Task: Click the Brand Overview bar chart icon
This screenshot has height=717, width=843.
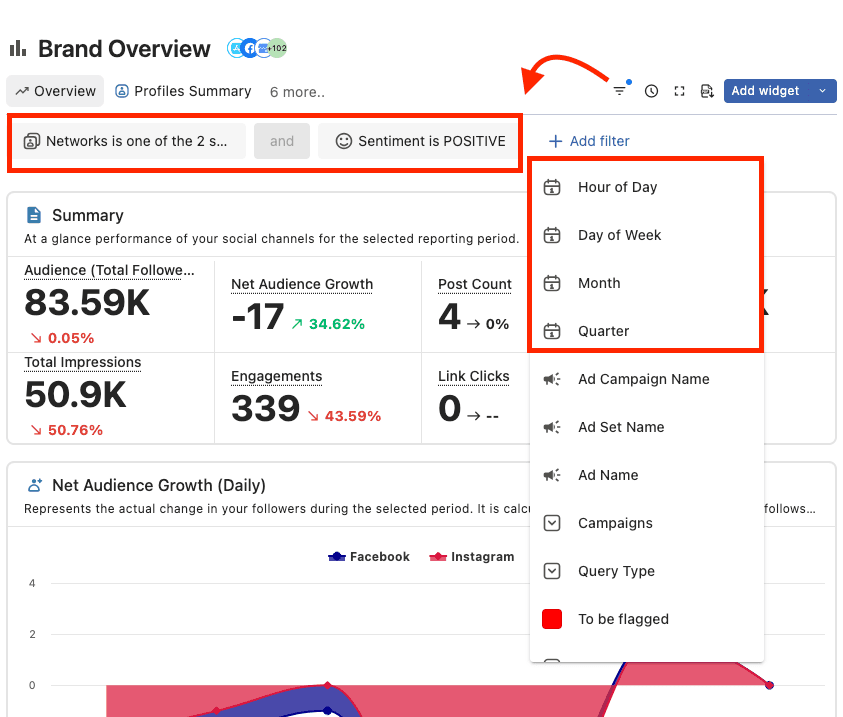Action: (x=18, y=49)
